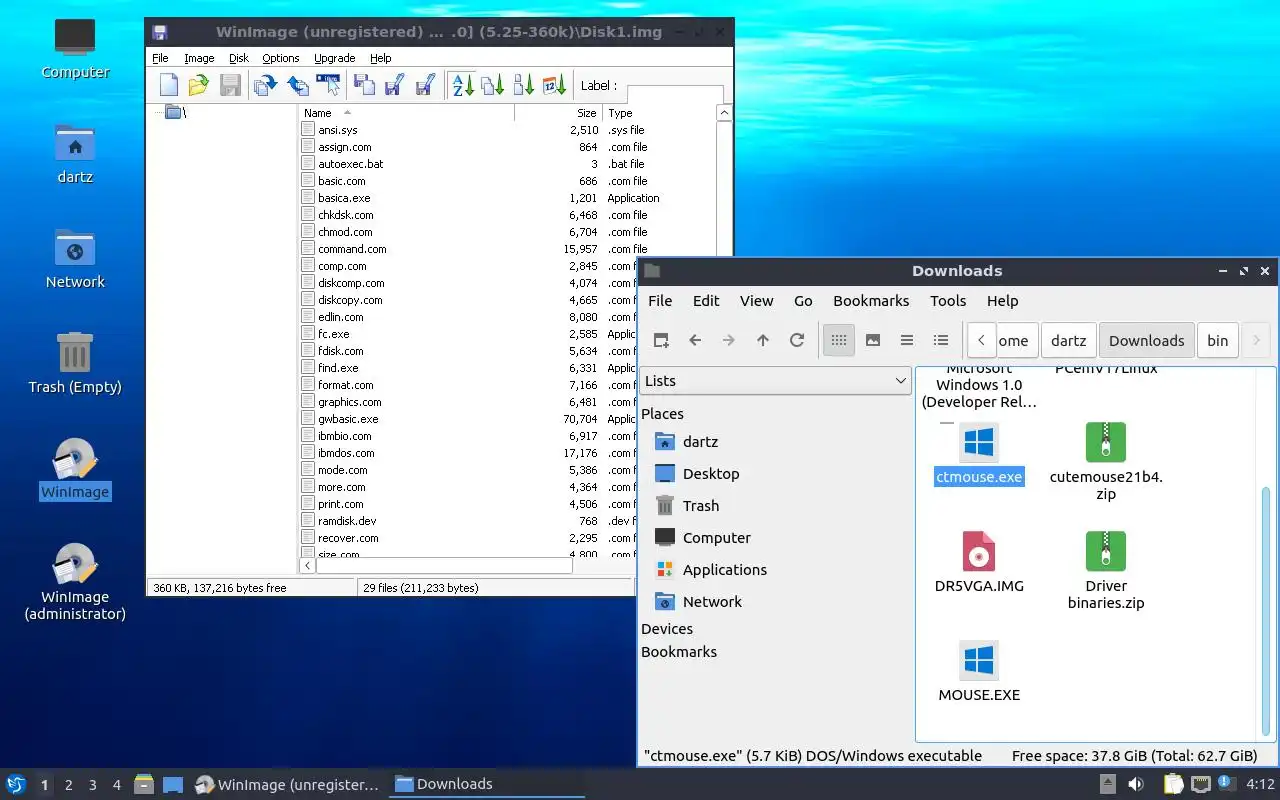This screenshot has width=1280, height=800.
Task: Open the Disk menu in WinImage
Action: click(238, 58)
